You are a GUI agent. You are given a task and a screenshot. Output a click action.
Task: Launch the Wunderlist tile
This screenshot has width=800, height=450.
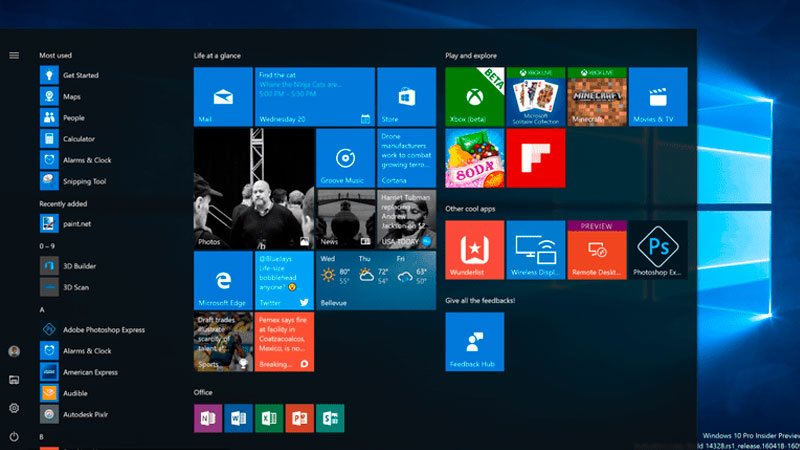474,250
